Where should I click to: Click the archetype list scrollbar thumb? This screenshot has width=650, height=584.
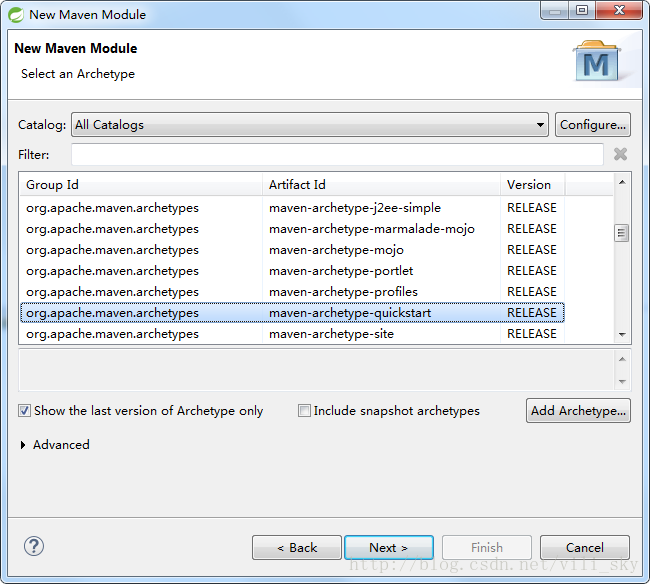pyautogui.click(x=621, y=233)
